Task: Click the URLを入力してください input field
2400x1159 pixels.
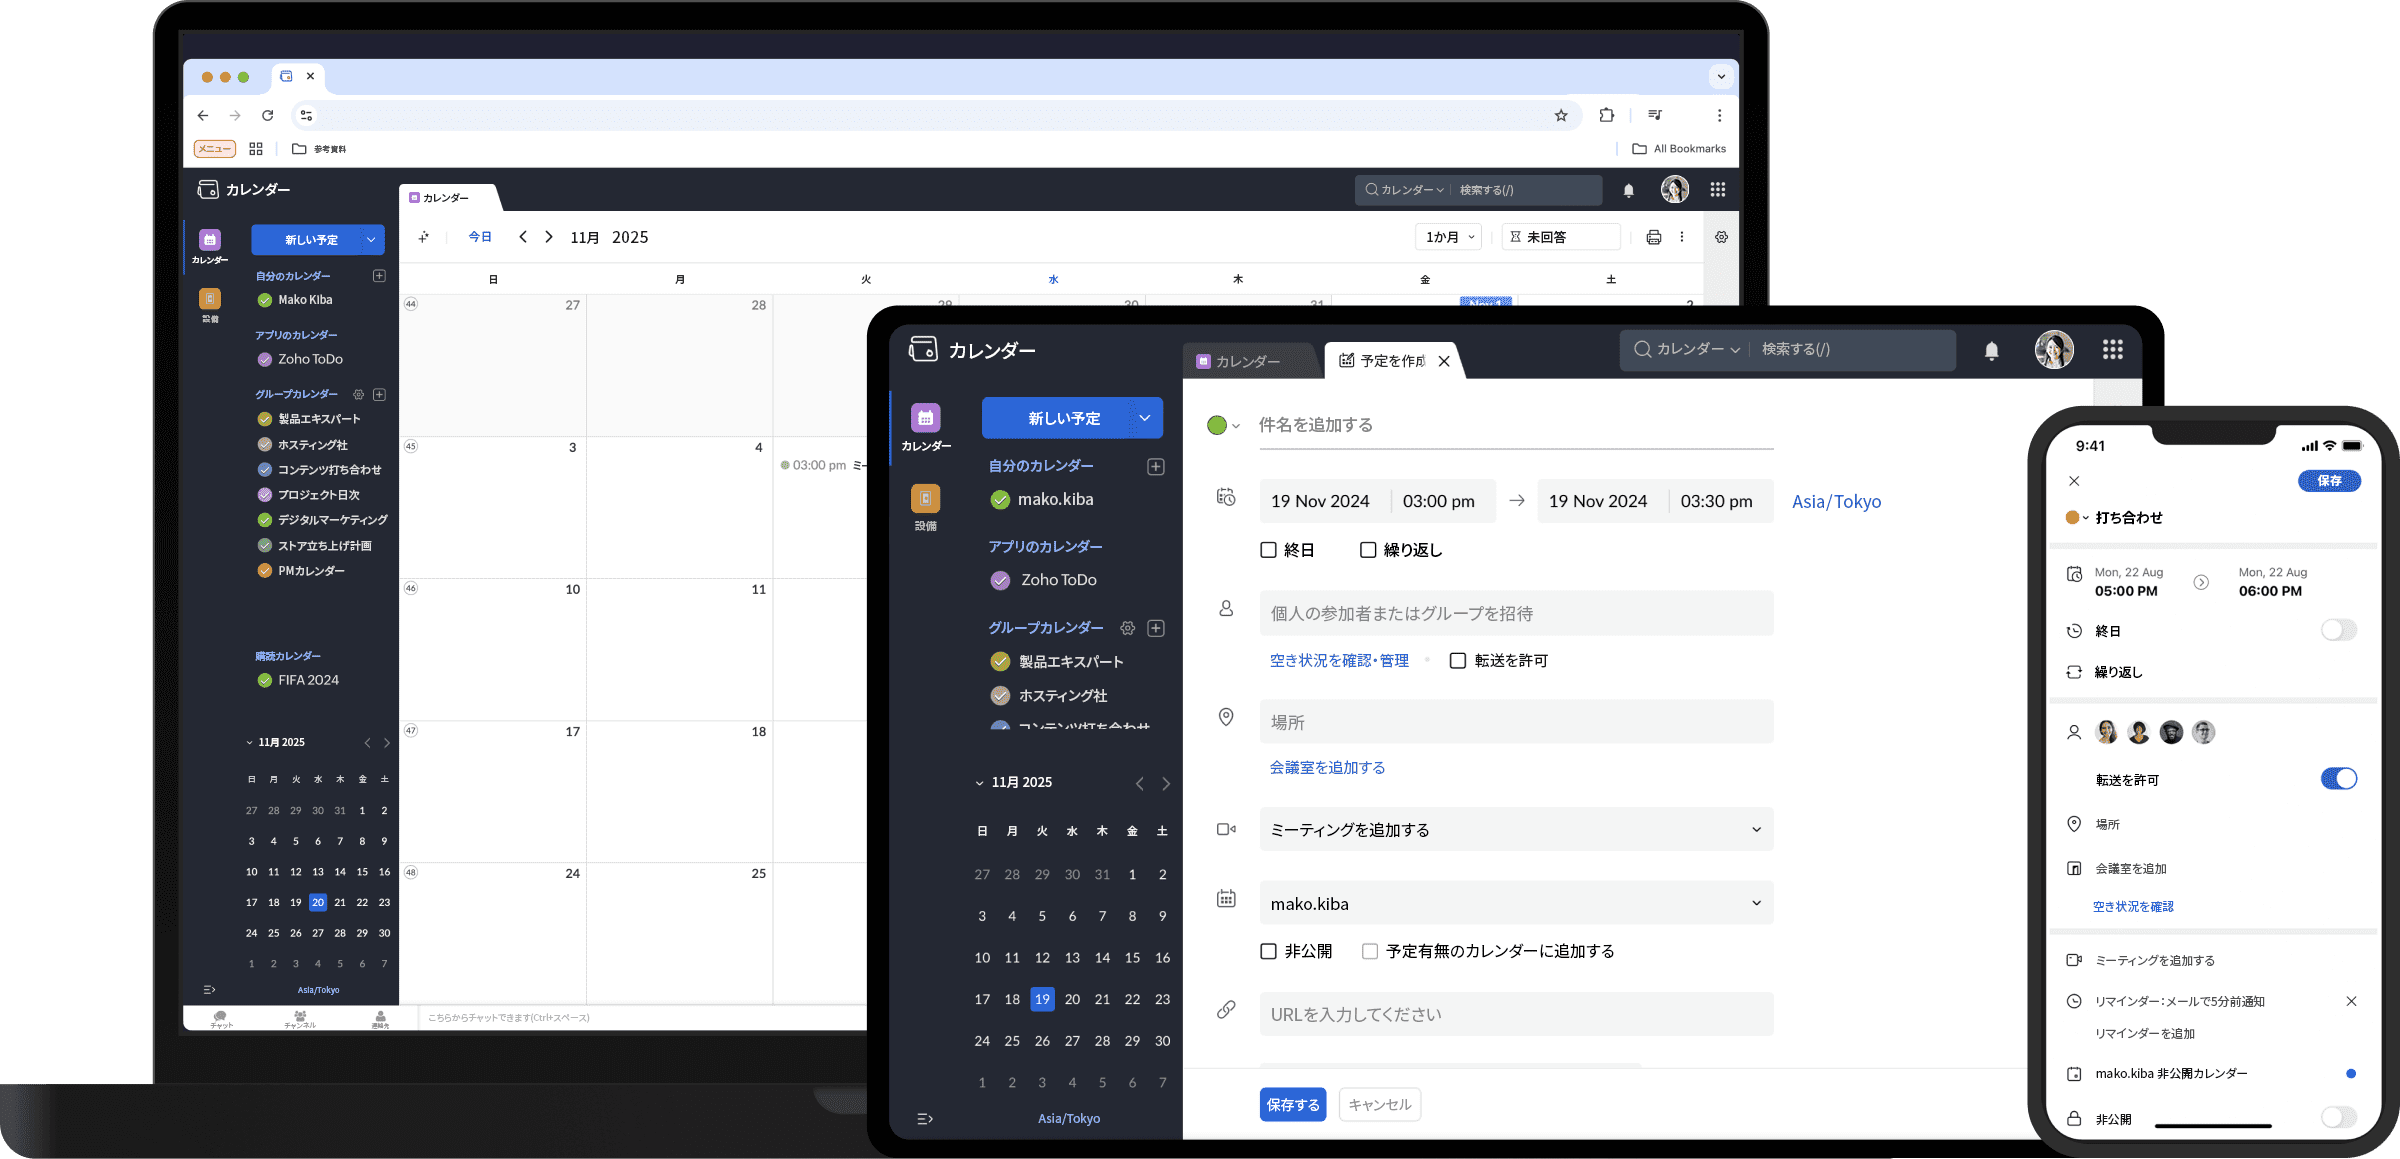Action: (1515, 1014)
